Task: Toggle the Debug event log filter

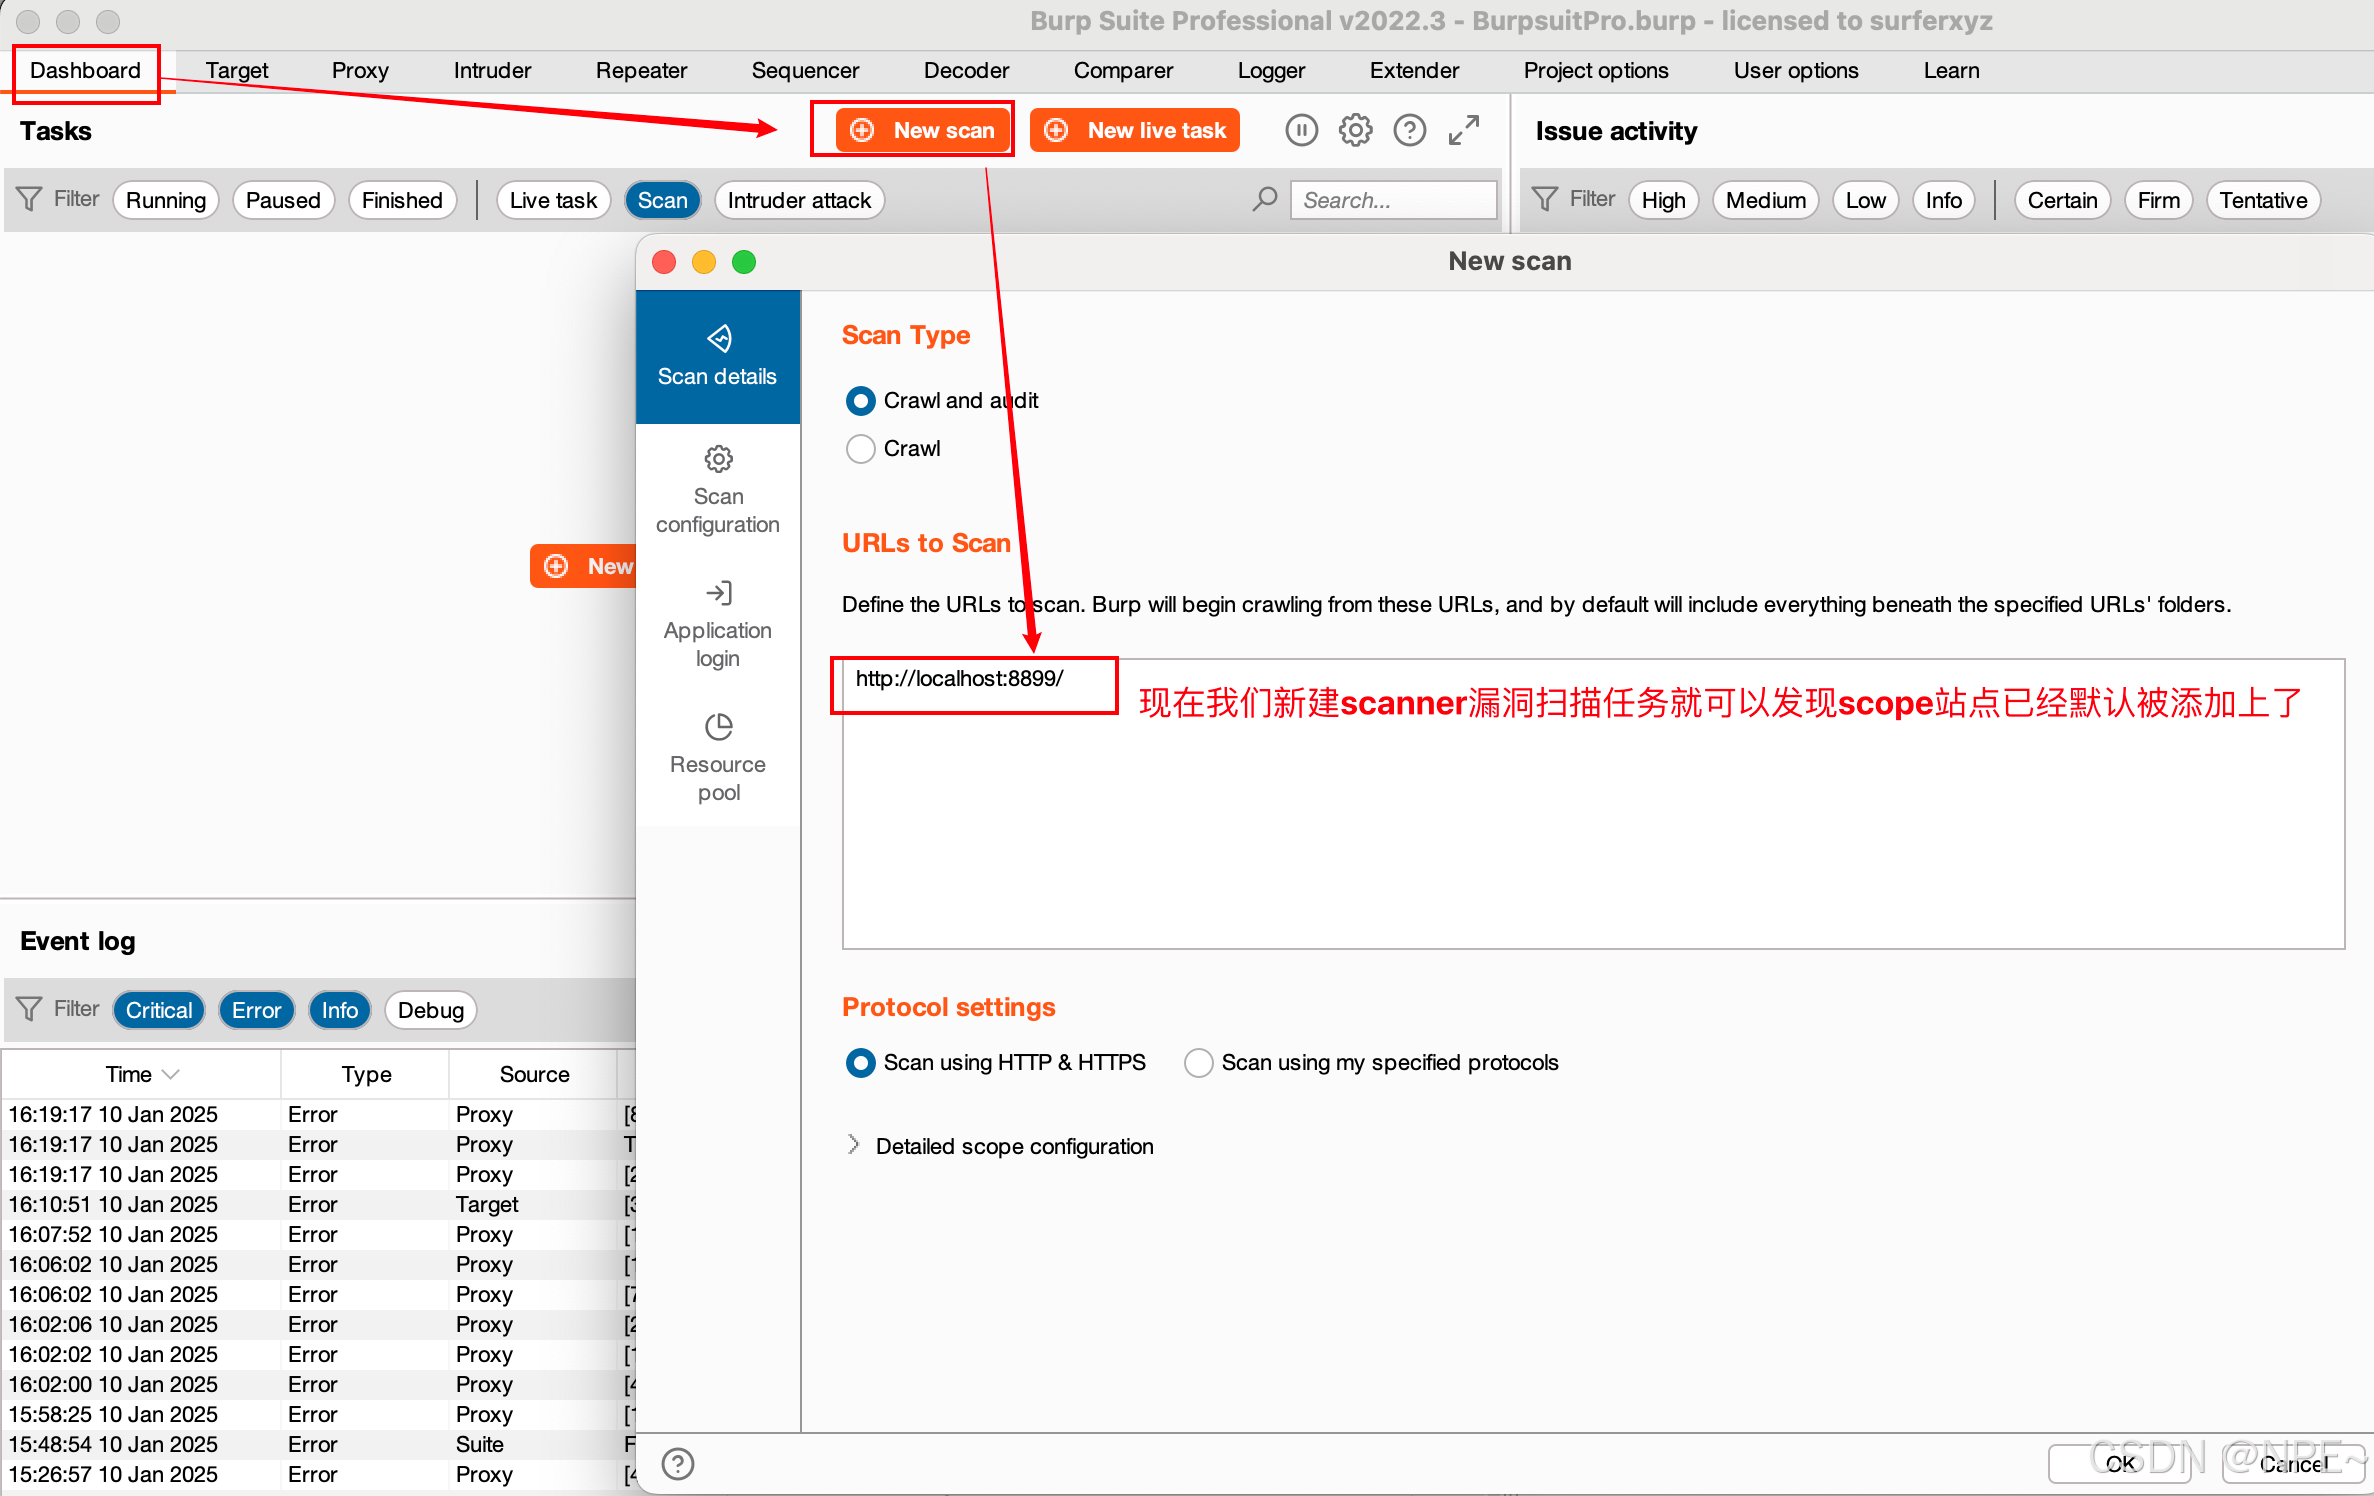Action: tap(430, 1010)
